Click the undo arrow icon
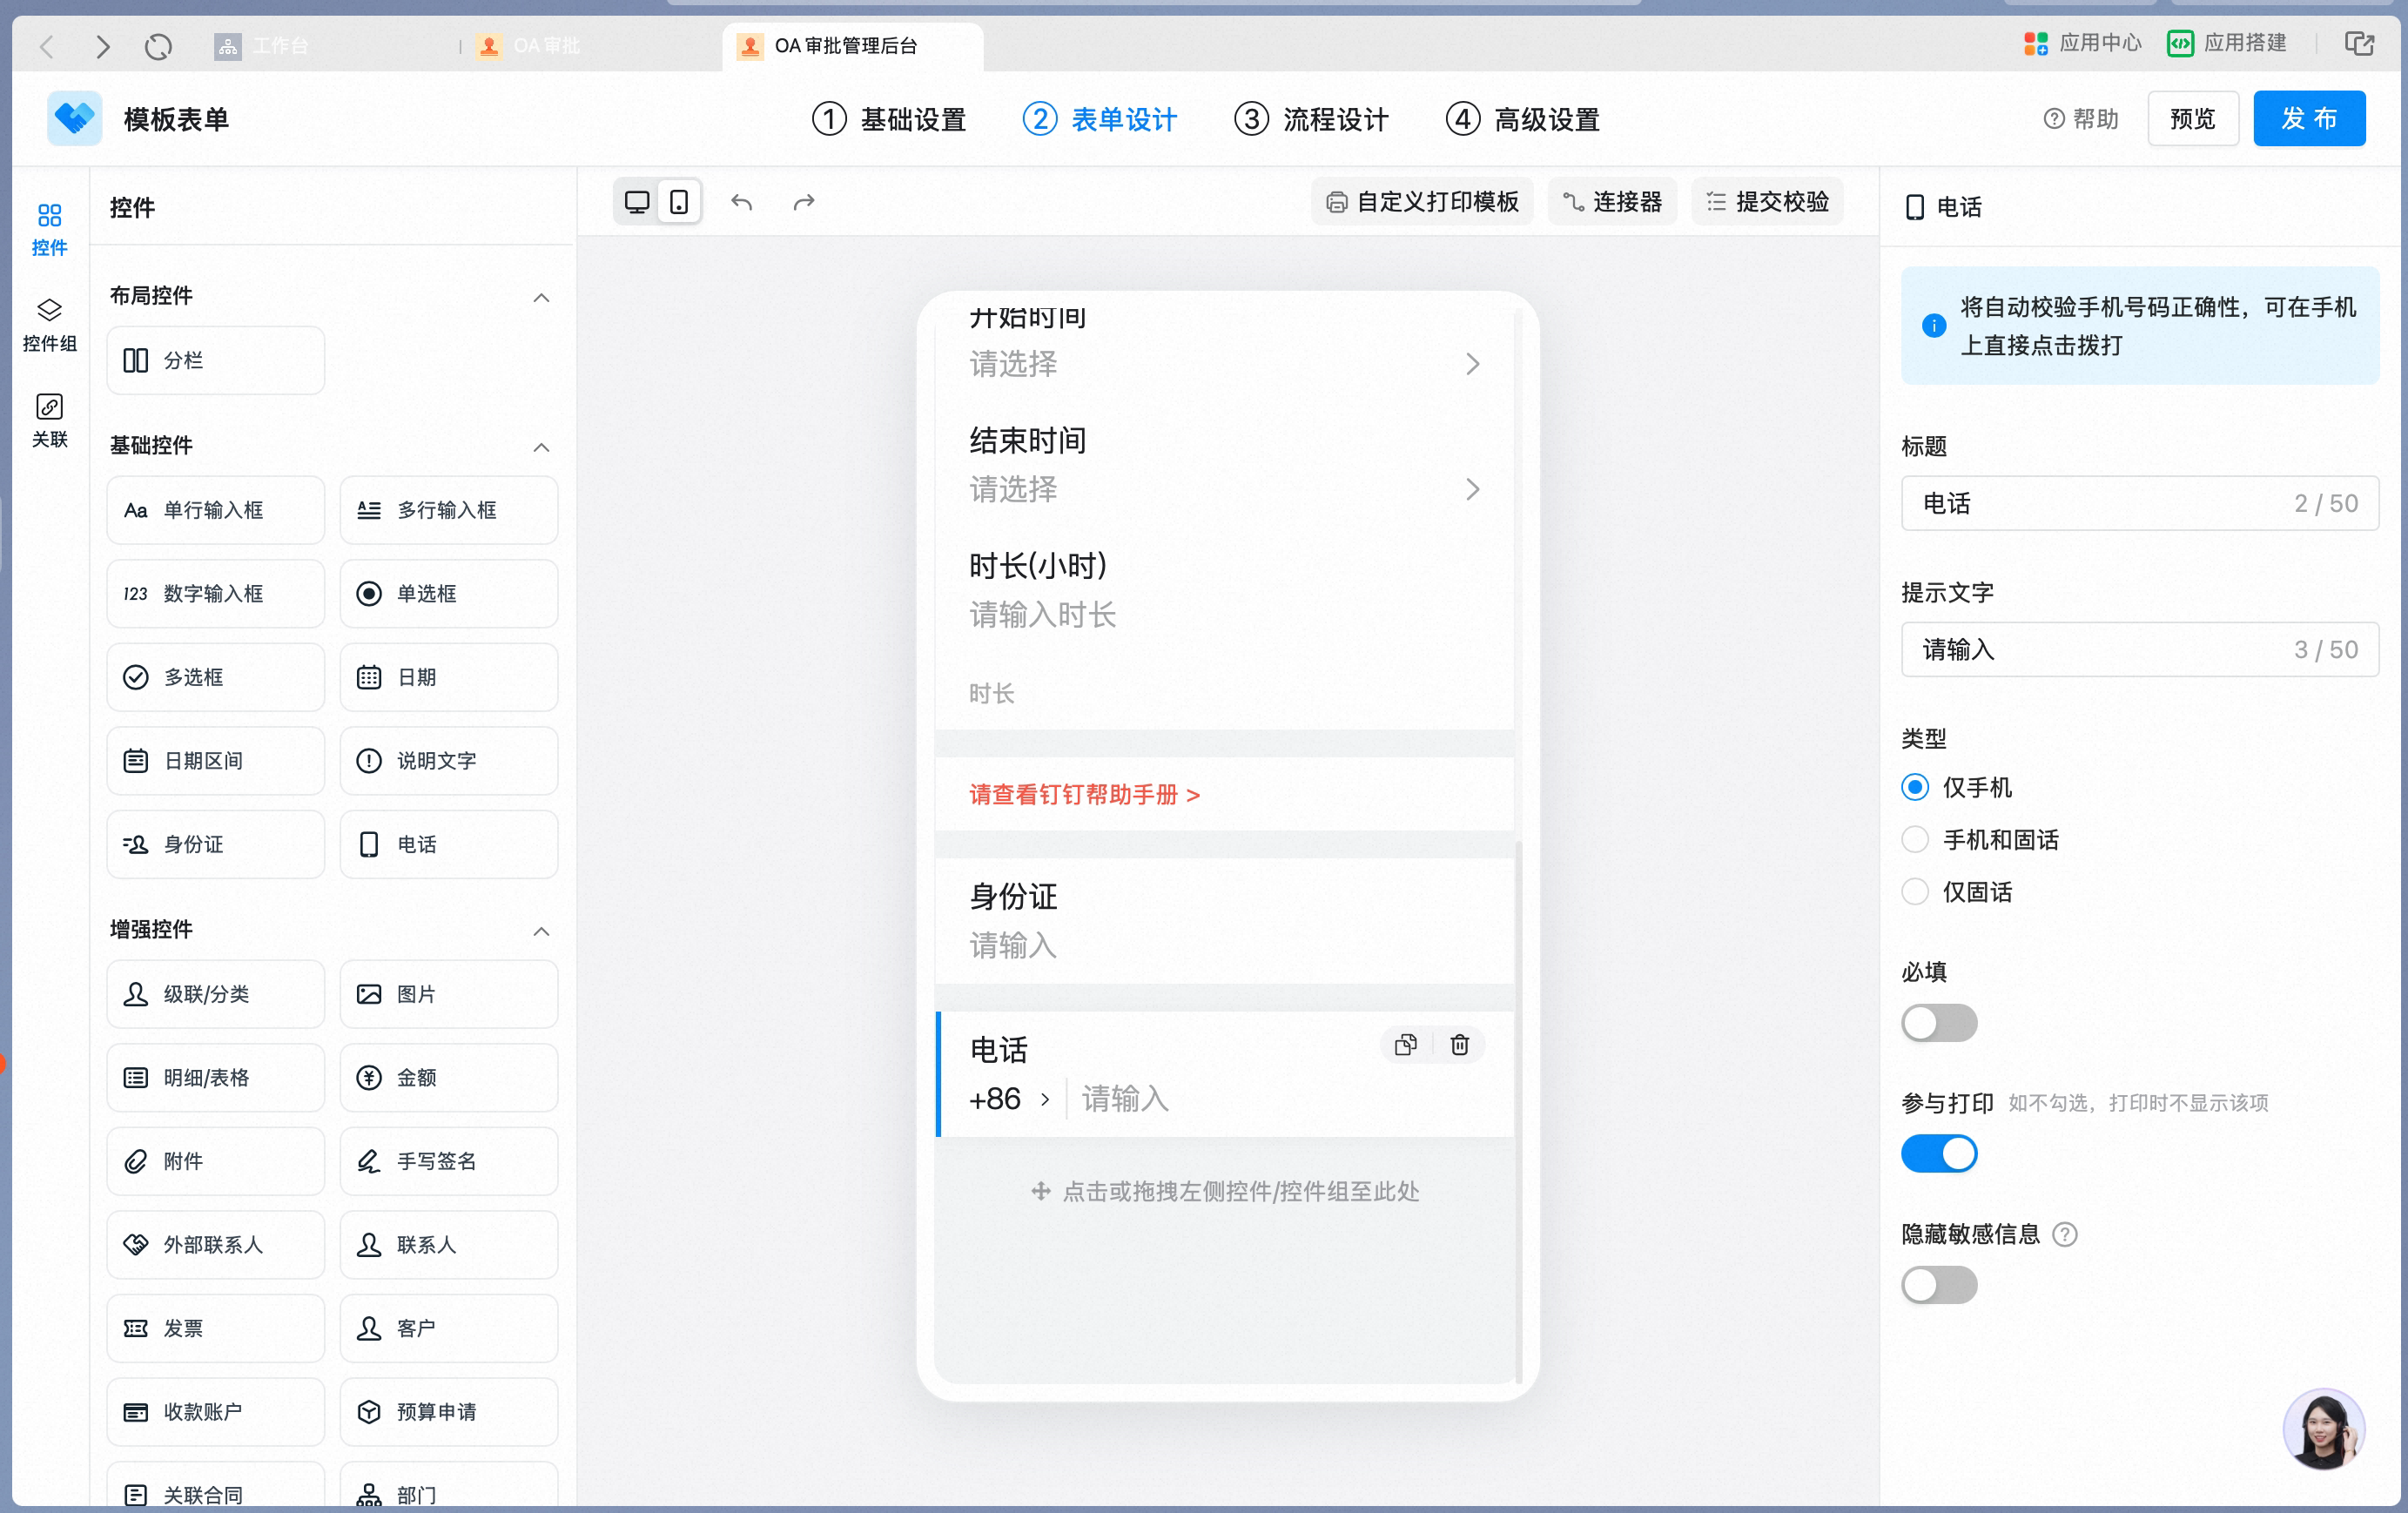 point(741,202)
